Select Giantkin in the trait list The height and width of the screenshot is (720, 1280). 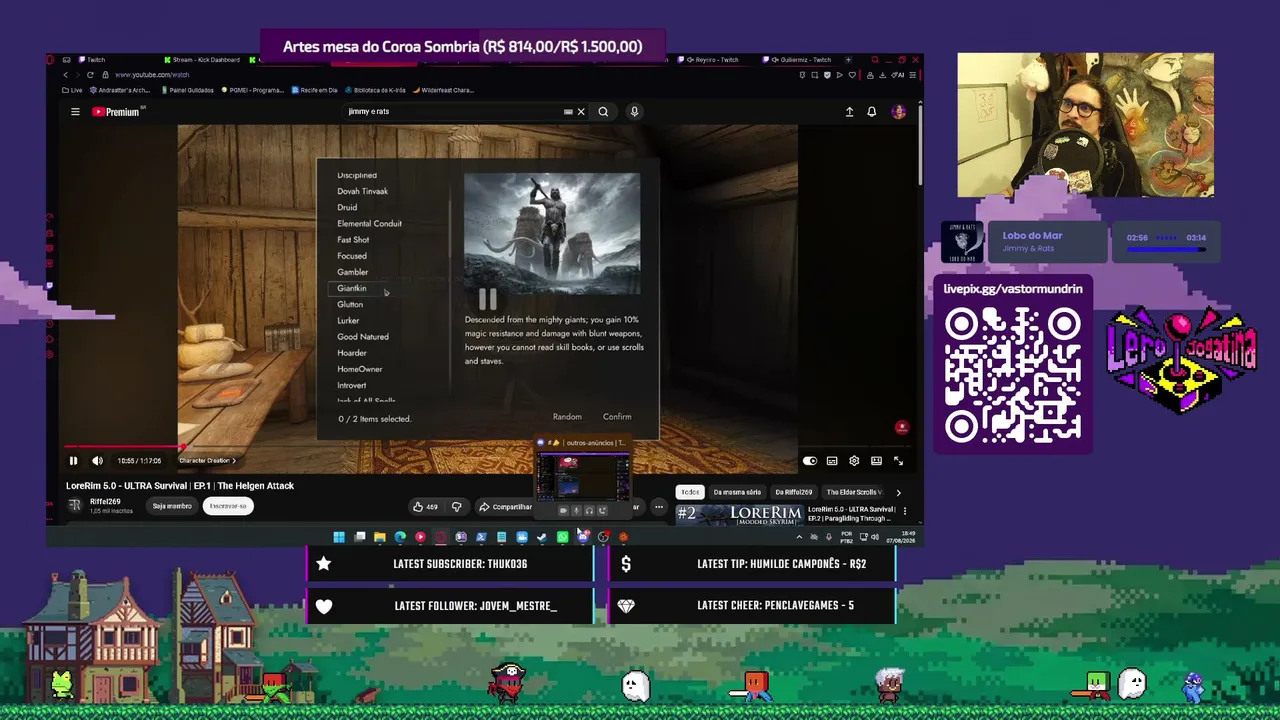352,288
